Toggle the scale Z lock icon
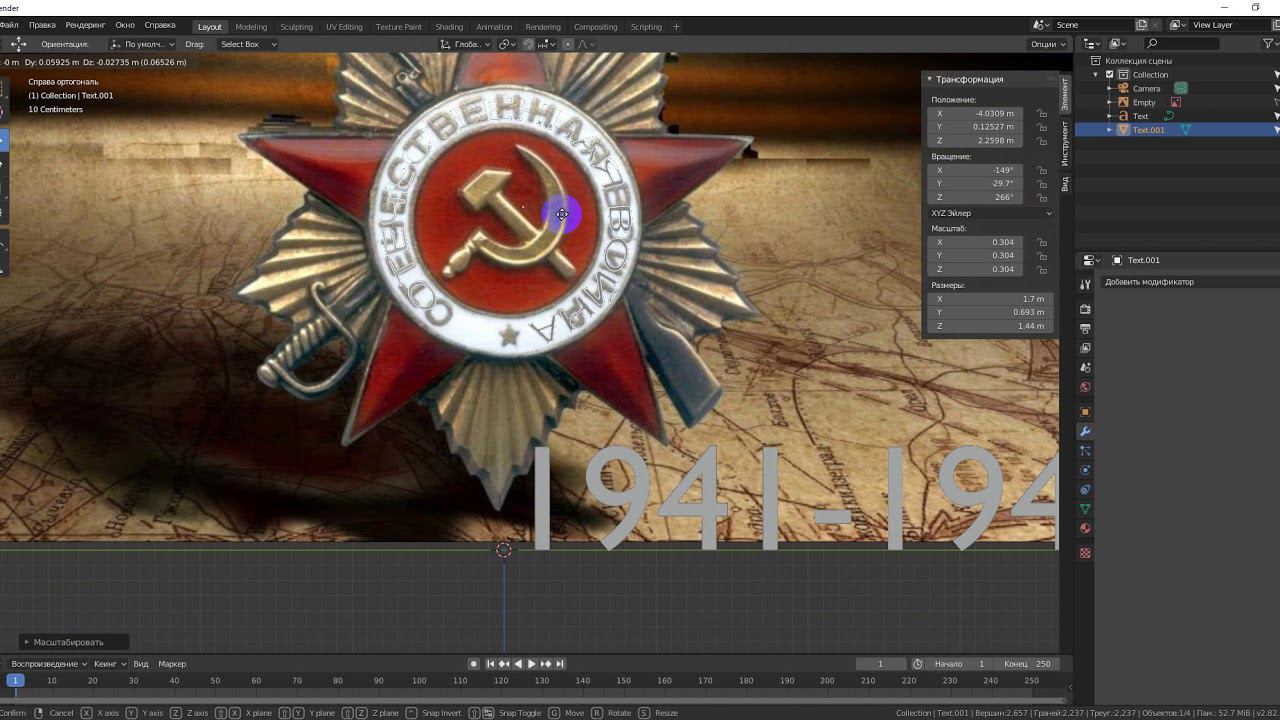 coord(1042,269)
